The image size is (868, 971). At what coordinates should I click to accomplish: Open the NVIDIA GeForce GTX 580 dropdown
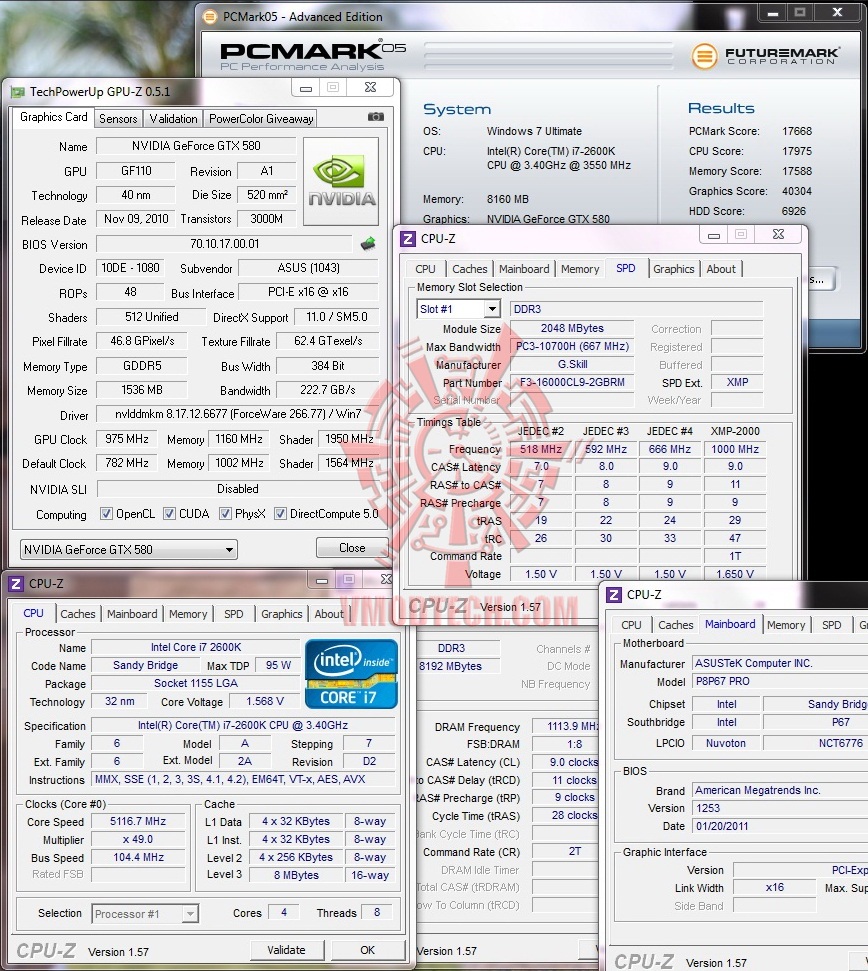[x=129, y=549]
